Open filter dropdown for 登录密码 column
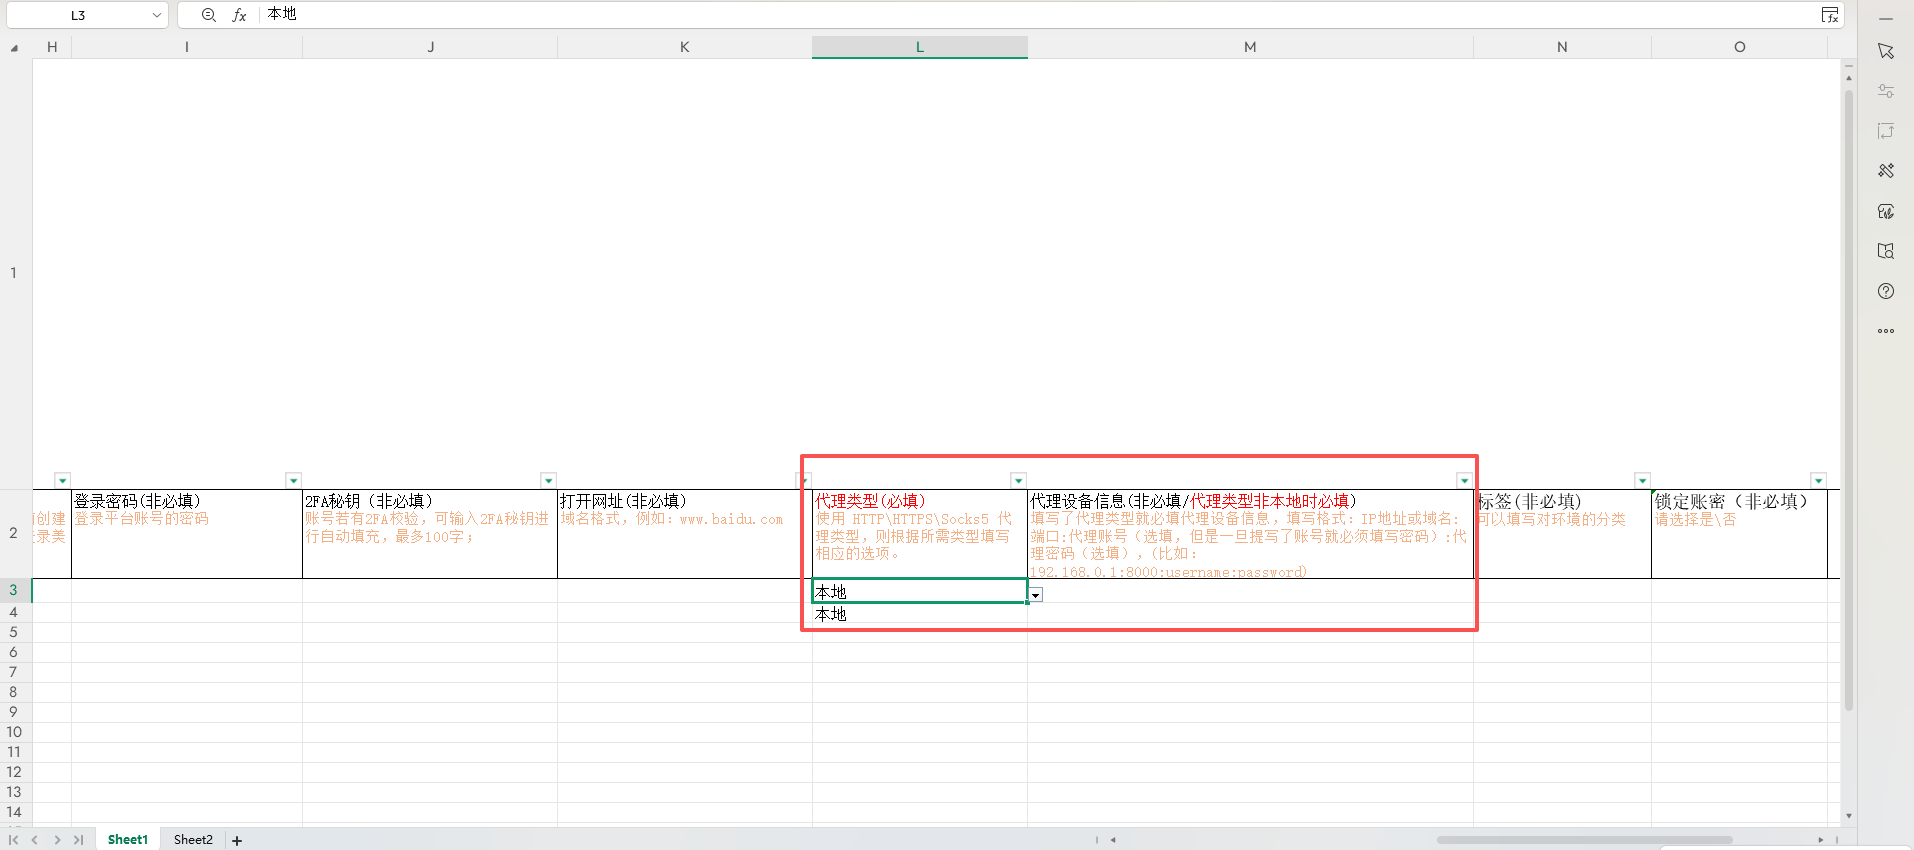1914x850 pixels. pyautogui.click(x=293, y=480)
